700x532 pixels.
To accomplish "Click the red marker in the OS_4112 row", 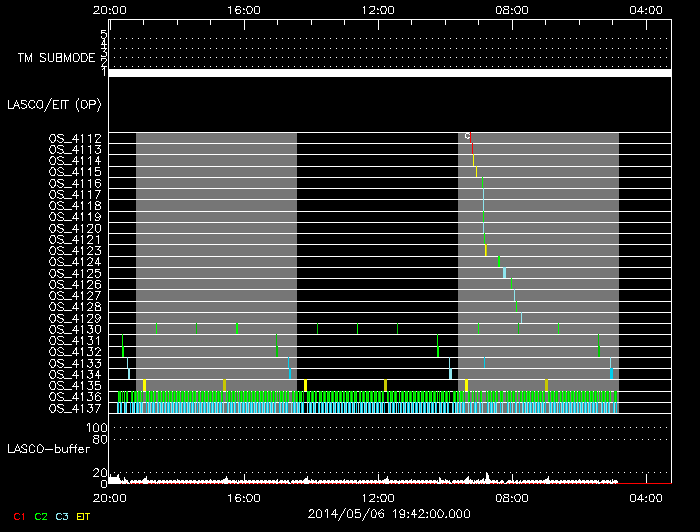I will tap(471, 142).
